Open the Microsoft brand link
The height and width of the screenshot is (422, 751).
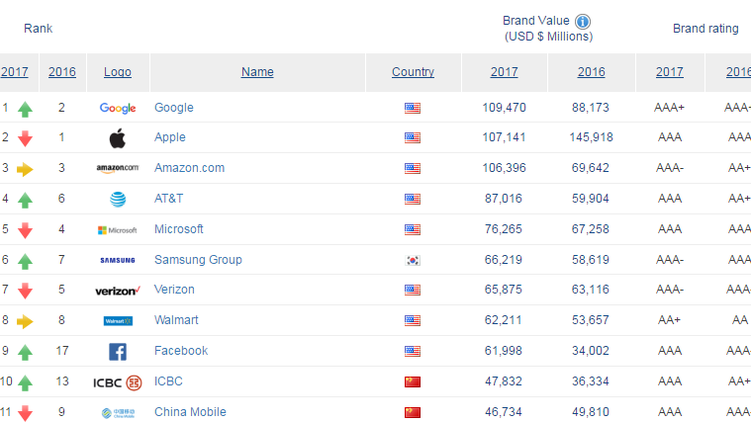pos(179,229)
